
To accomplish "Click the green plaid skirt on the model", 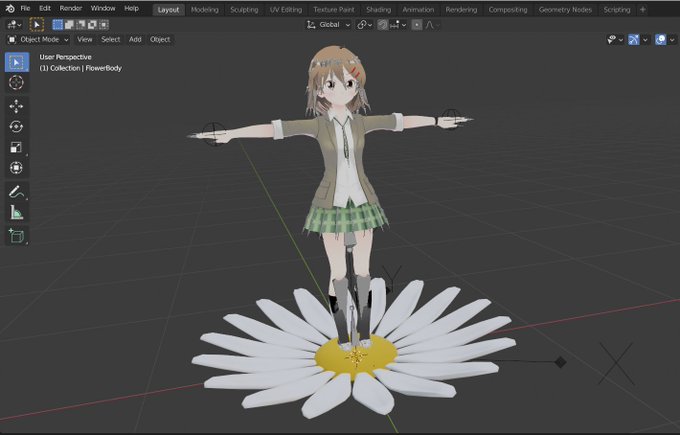I will [346, 217].
